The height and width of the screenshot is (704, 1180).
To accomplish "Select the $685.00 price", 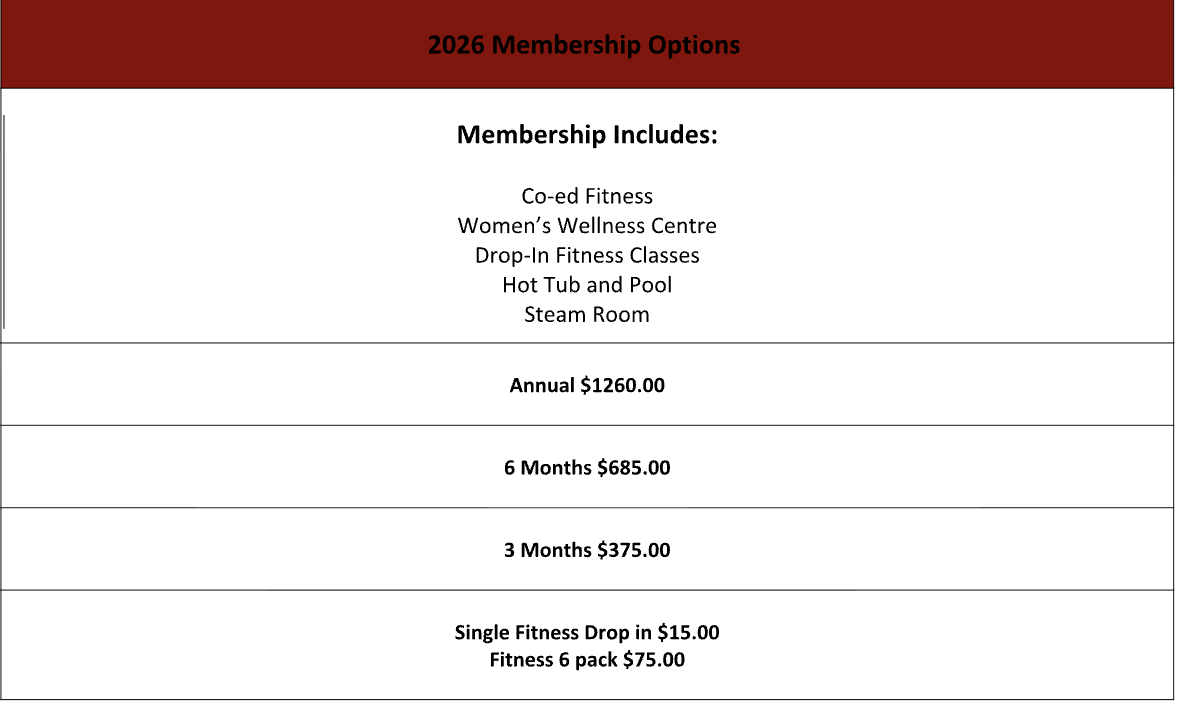I will [x=633, y=467].
